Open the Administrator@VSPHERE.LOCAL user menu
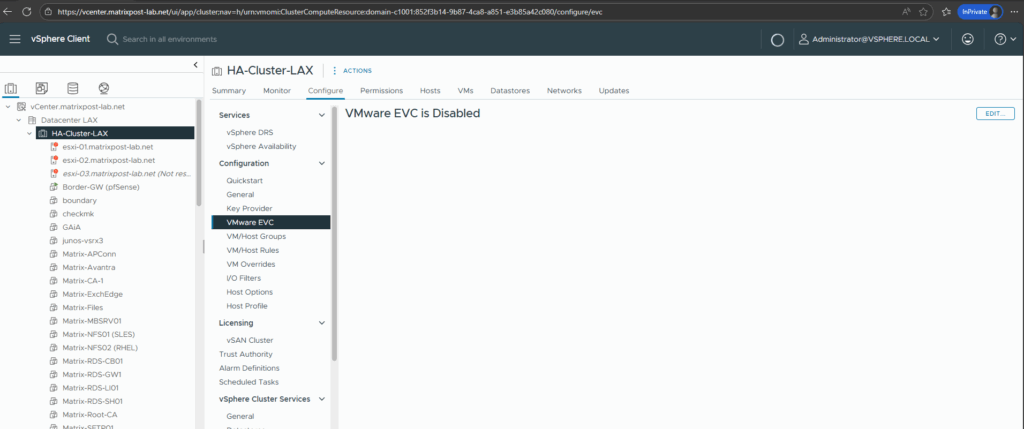This screenshot has width=1024, height=429. click(x=869, y=39)
